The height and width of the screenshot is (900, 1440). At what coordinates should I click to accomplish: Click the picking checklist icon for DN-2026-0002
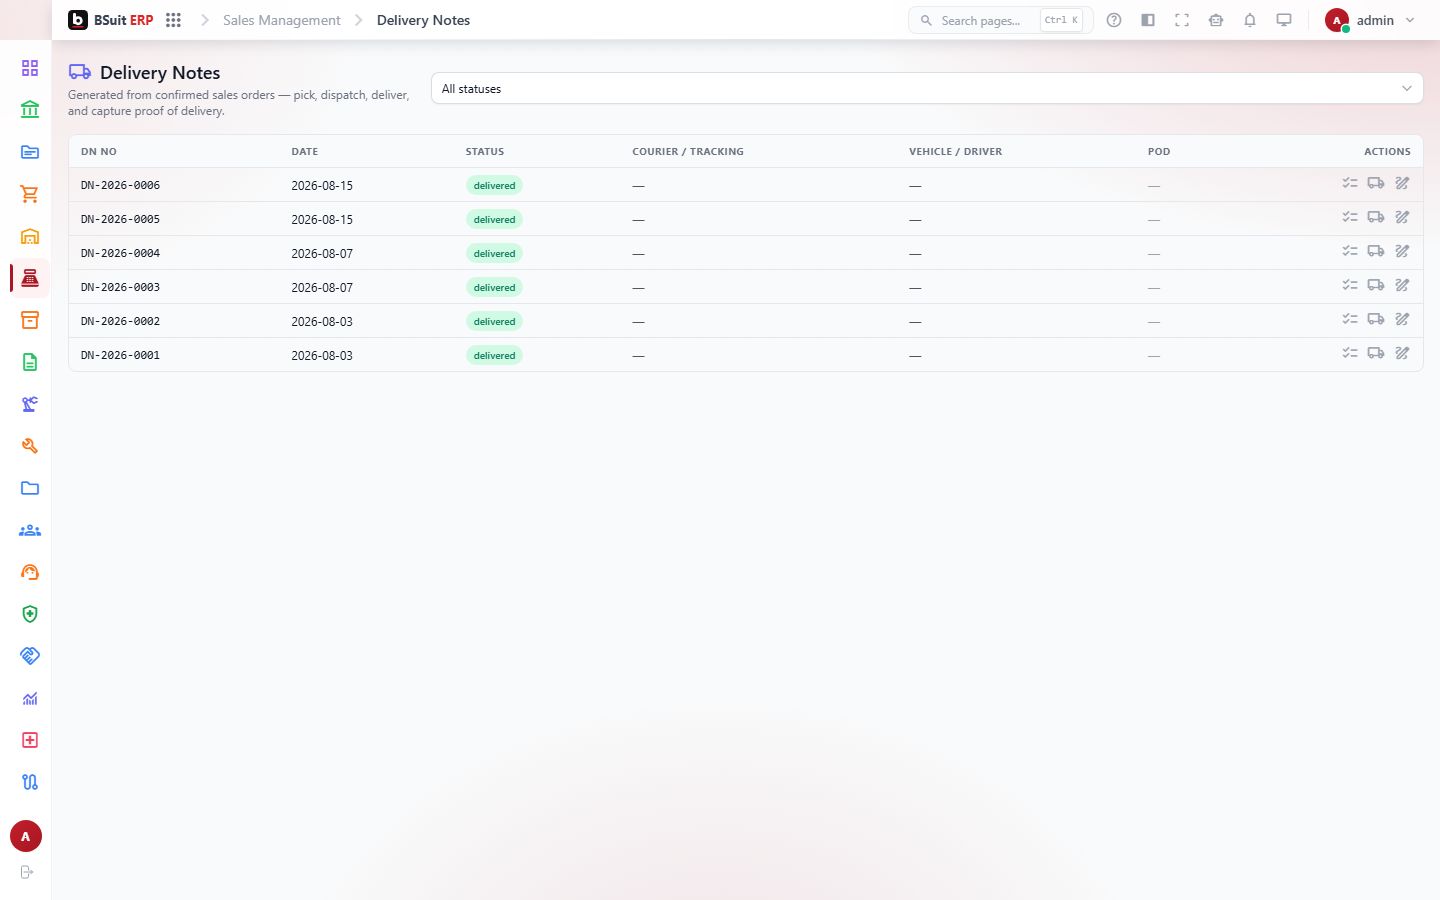[x=1350, y=320]
